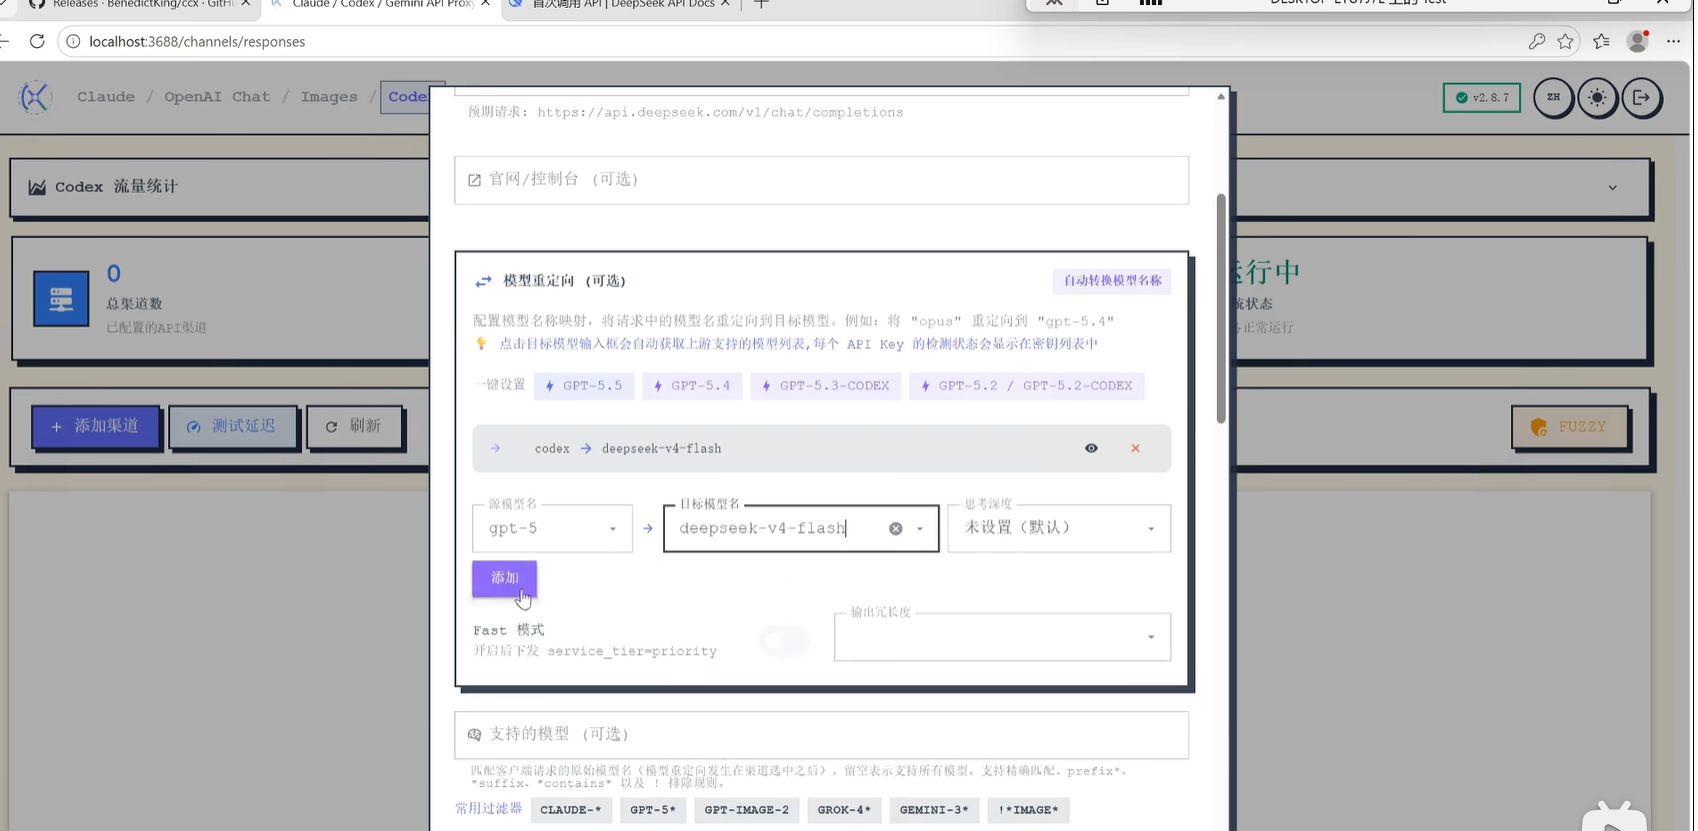Screen dimensions: 1698x831
Task: Reload the page with the browser refresh icon
Action: click(x=37, y=41)
